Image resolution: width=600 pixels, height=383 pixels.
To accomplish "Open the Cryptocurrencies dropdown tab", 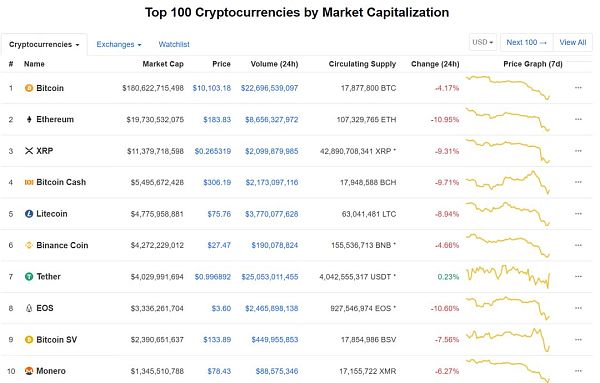I will (44, 44).
